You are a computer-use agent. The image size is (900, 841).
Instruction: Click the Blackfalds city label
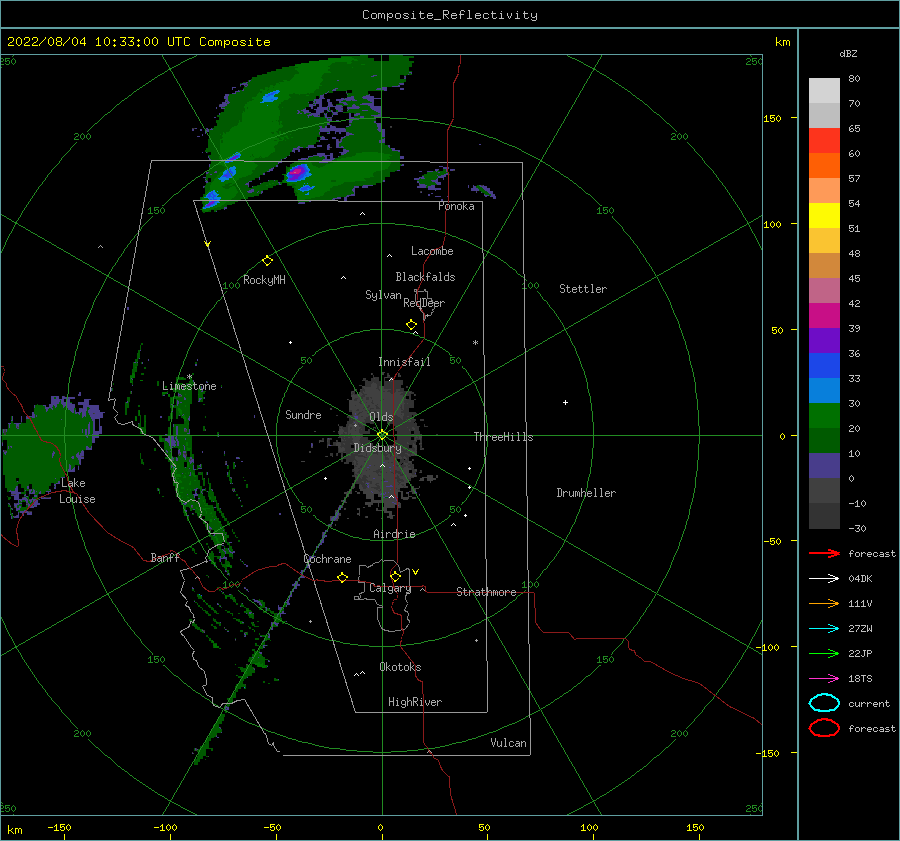coord(425,277)
